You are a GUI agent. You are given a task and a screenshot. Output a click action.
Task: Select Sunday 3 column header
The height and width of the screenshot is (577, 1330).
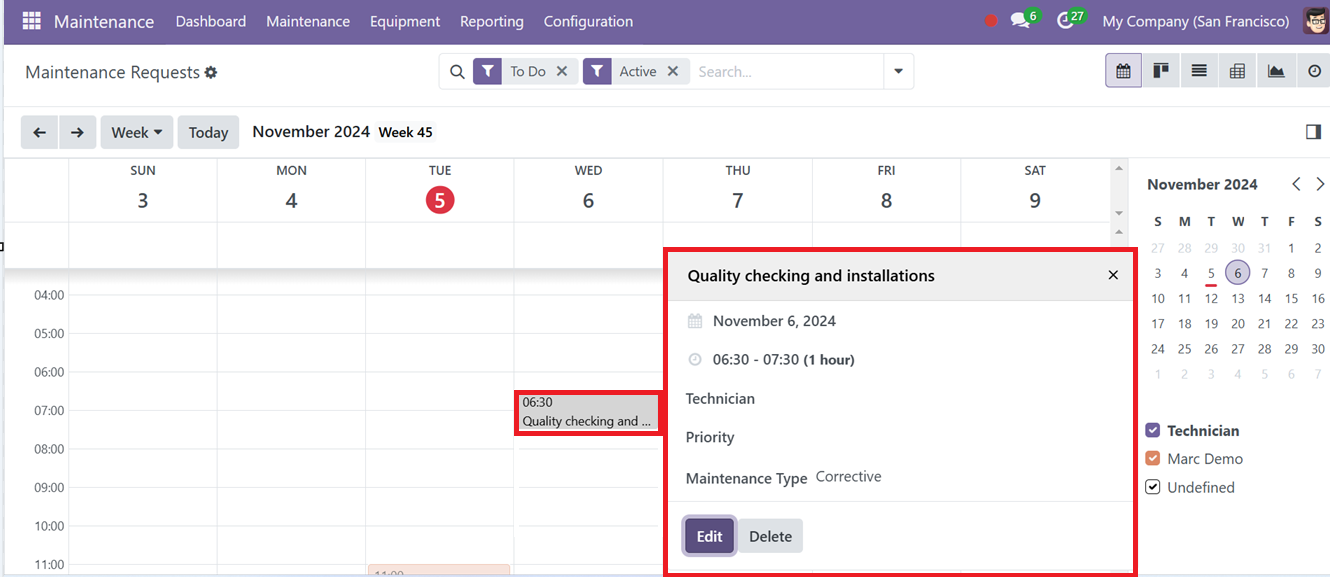[x=143, y=190]
